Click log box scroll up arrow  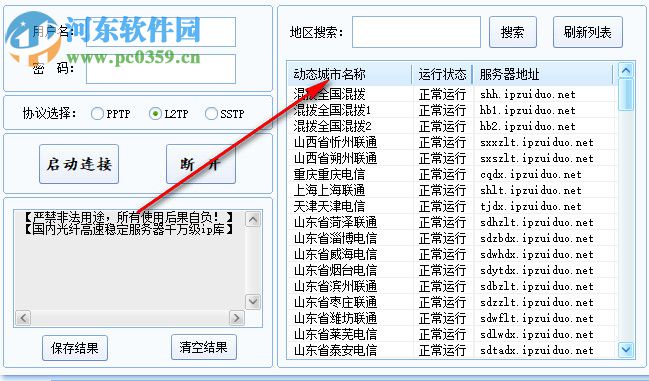253,219
